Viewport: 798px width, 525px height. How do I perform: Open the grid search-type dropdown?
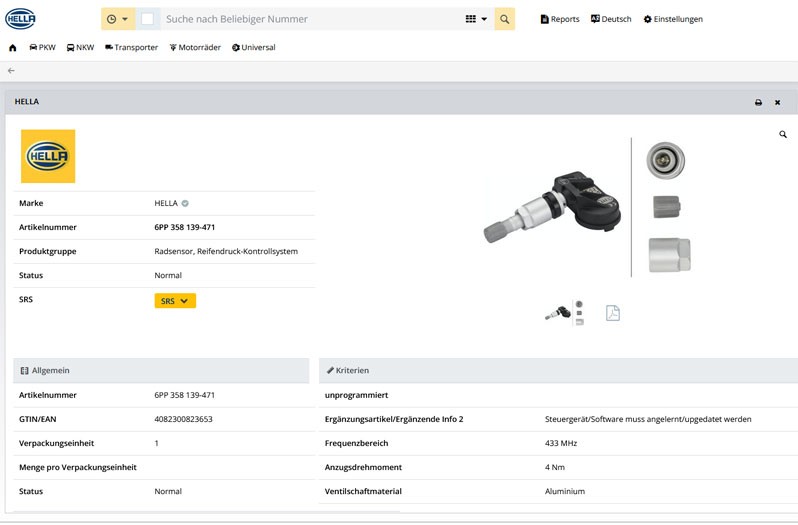[476, 19]
